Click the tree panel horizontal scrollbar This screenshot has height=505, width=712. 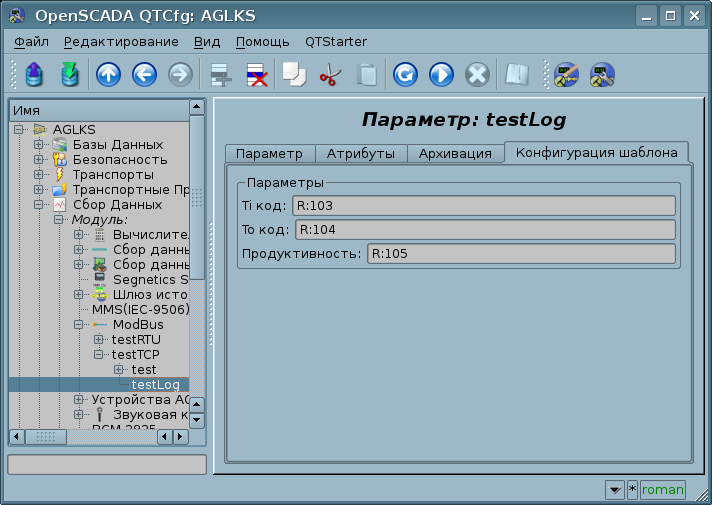tap(98, 436)
